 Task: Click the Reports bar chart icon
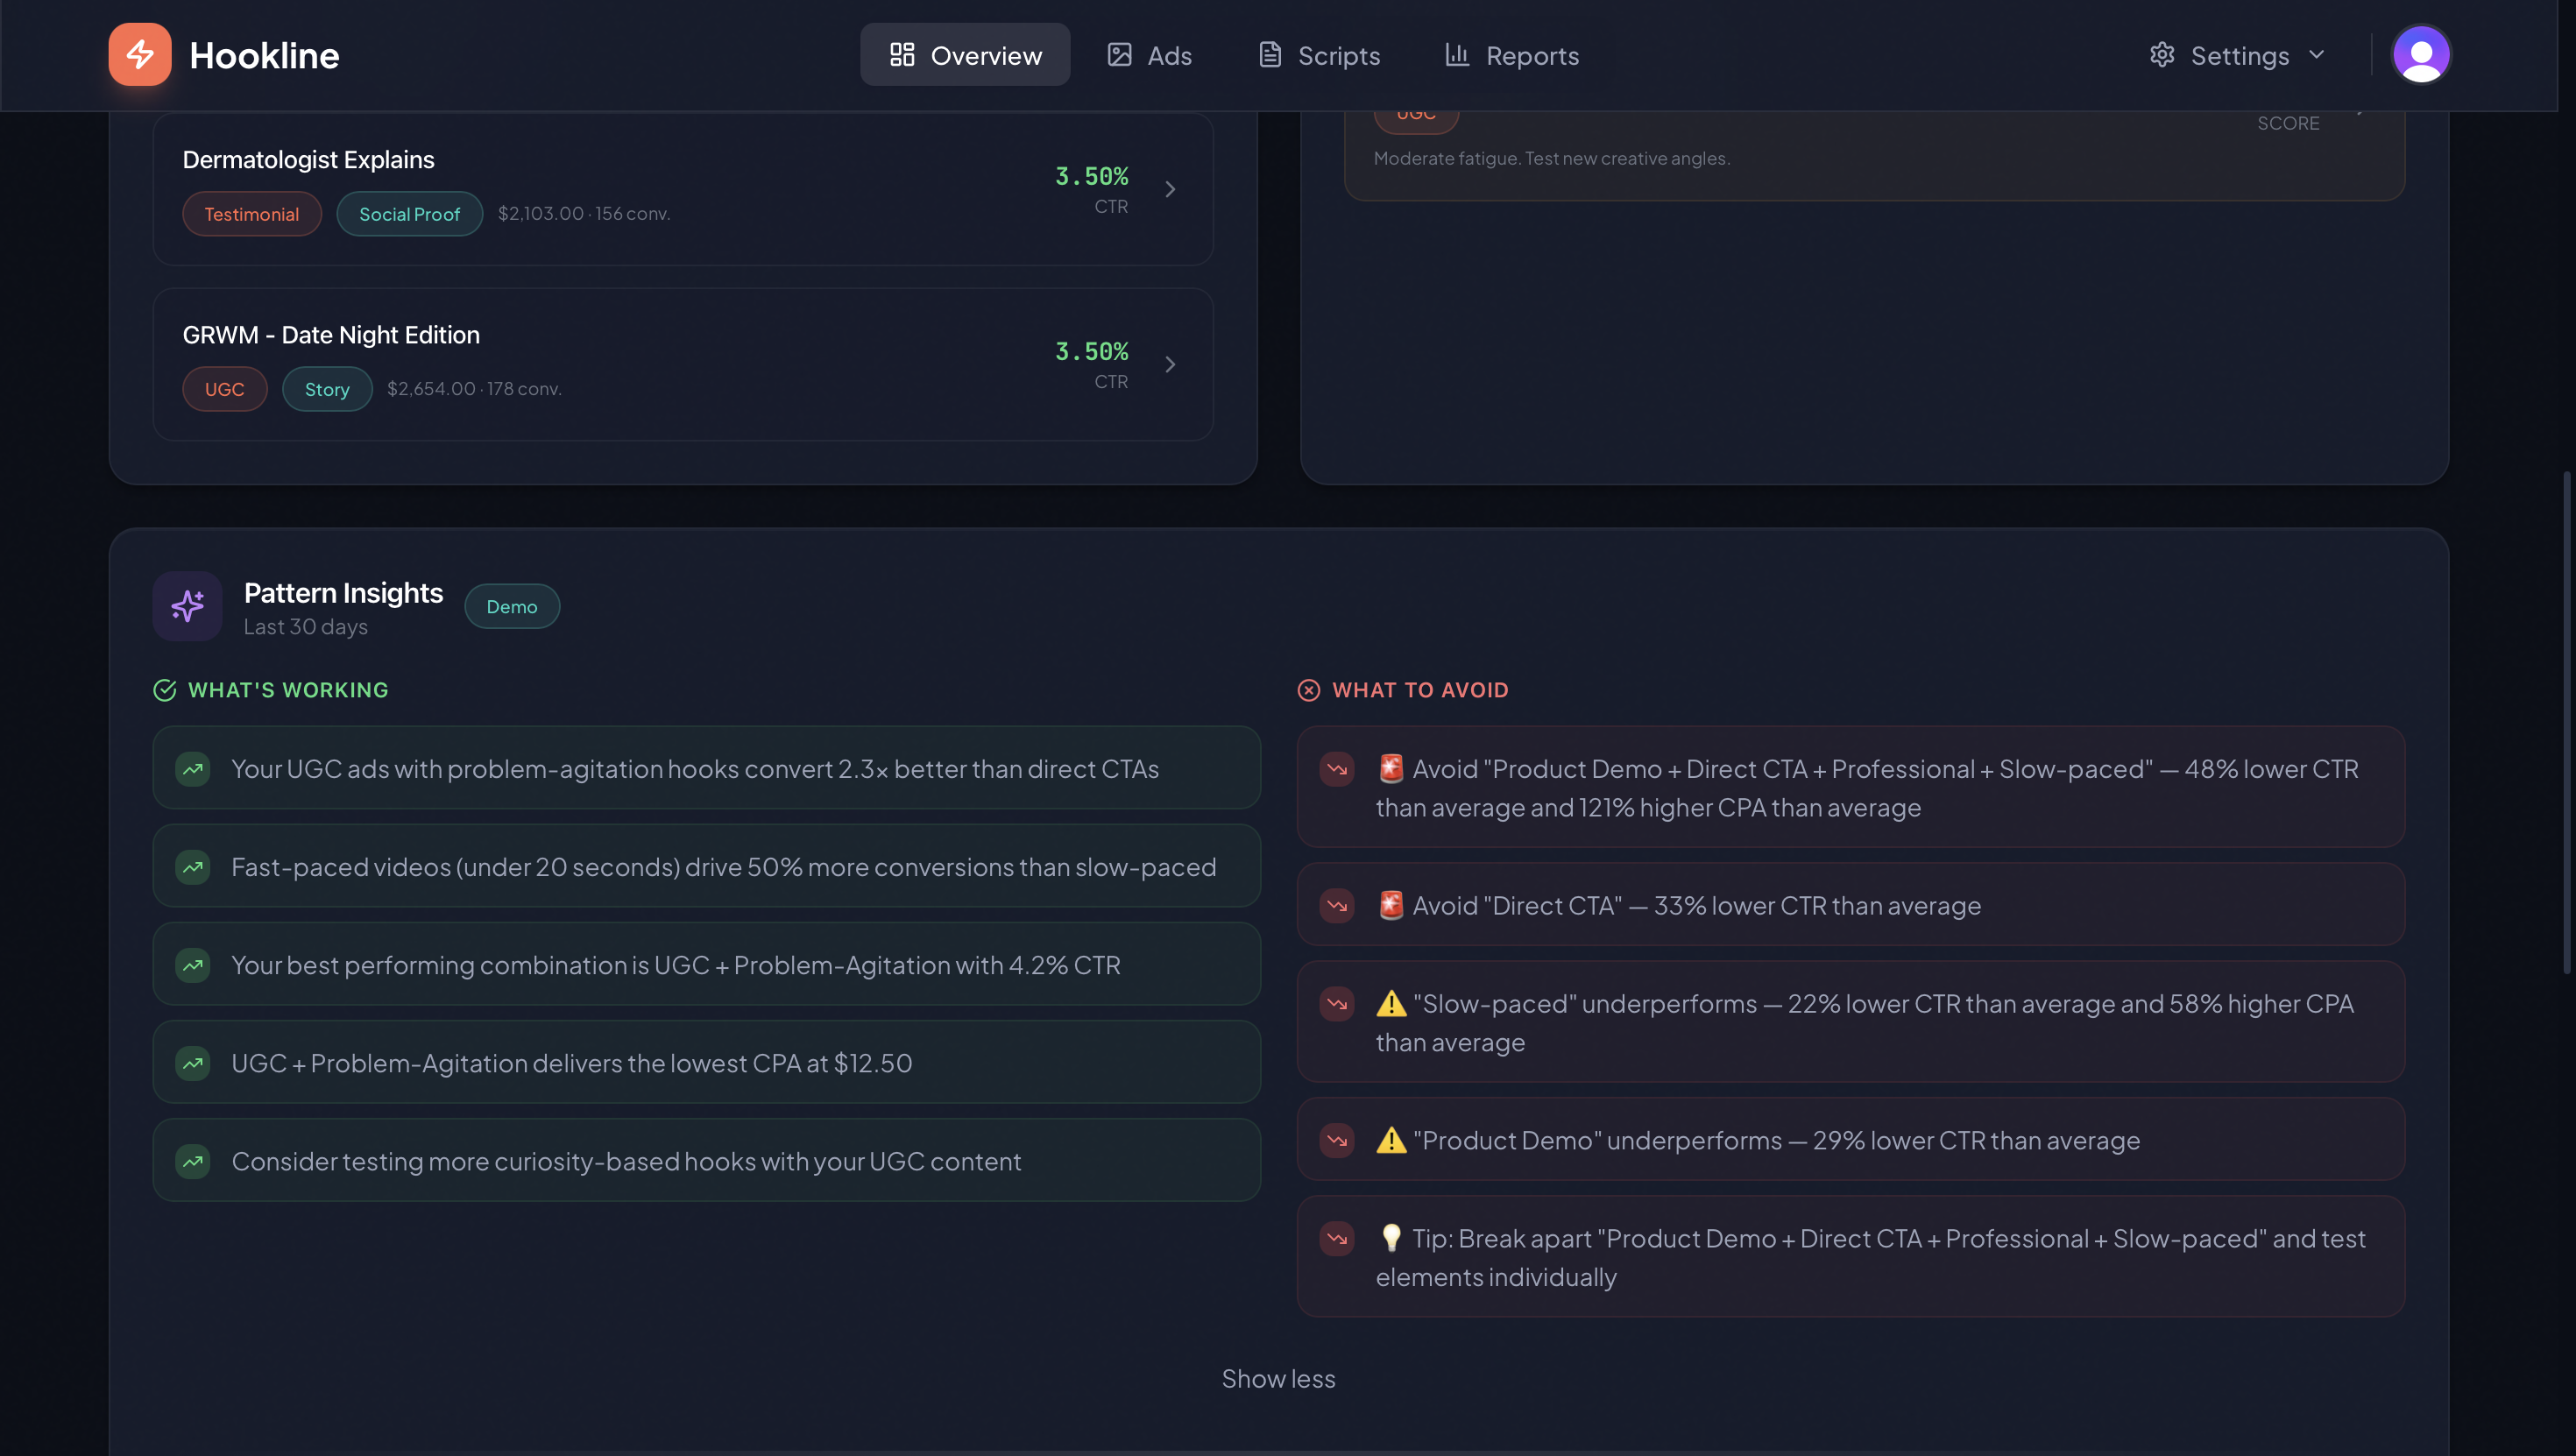click(1457, 55)
